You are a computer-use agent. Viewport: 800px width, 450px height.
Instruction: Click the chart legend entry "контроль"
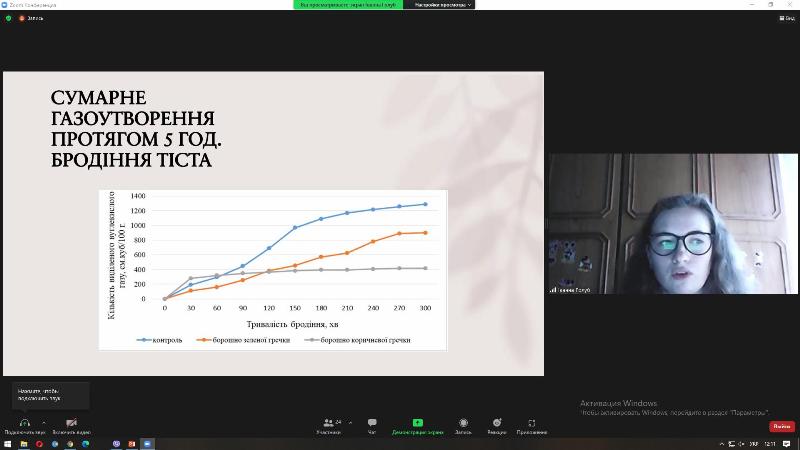[x=159, y=340]
